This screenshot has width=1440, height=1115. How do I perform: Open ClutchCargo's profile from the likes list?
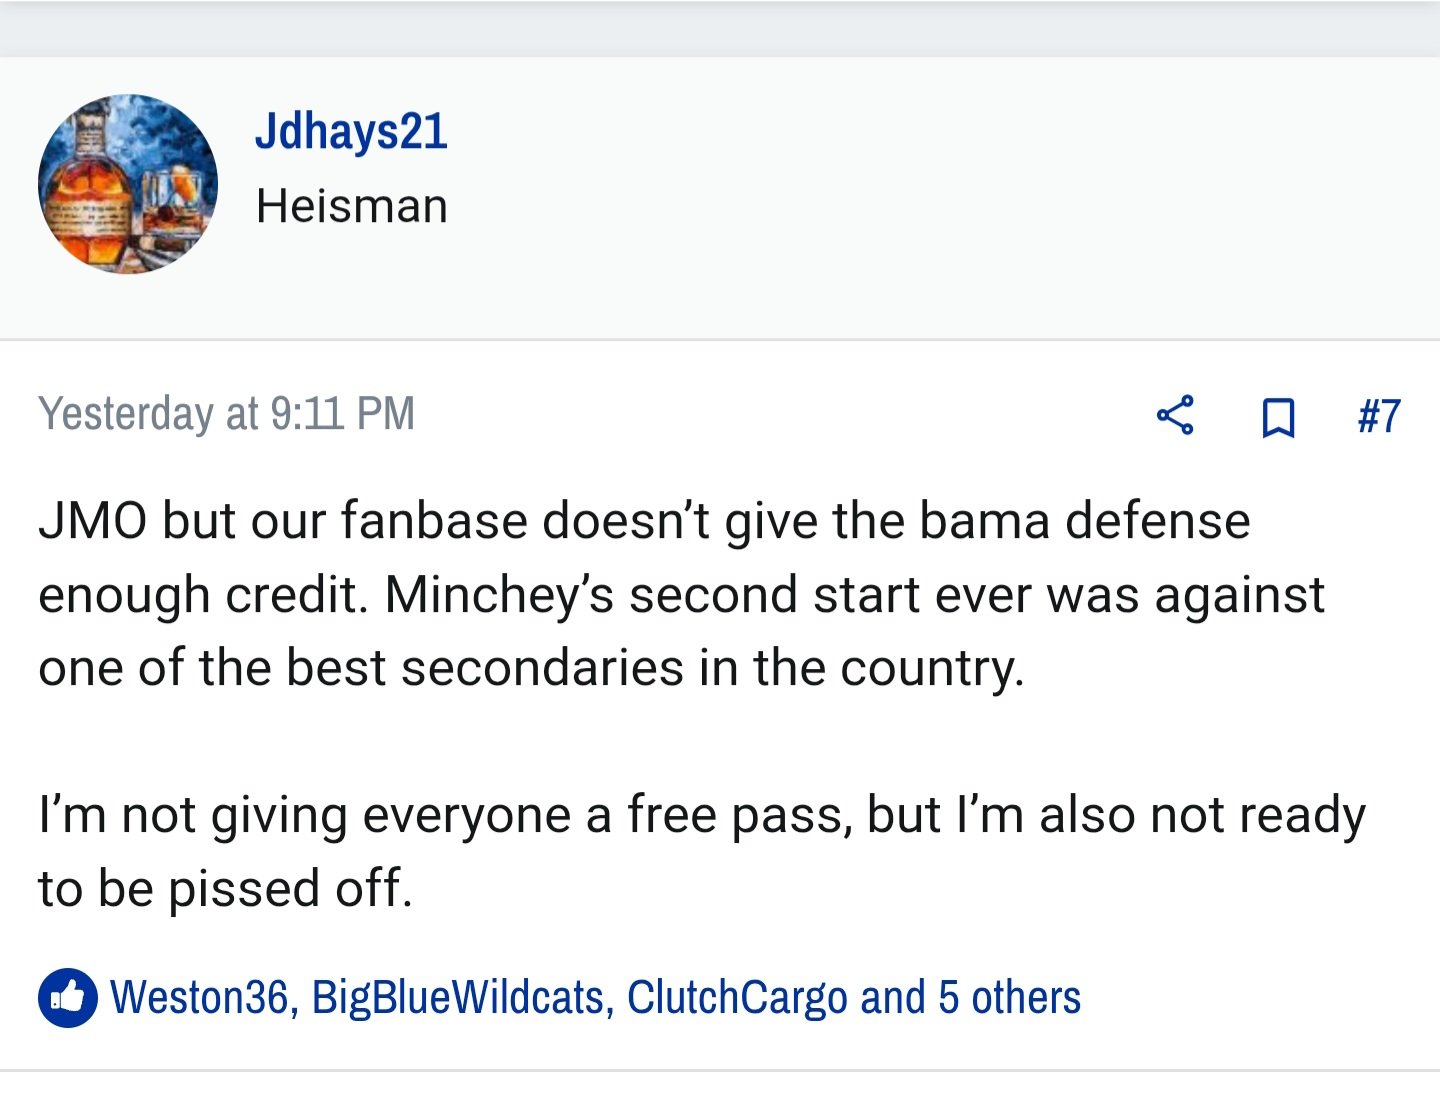737,997
